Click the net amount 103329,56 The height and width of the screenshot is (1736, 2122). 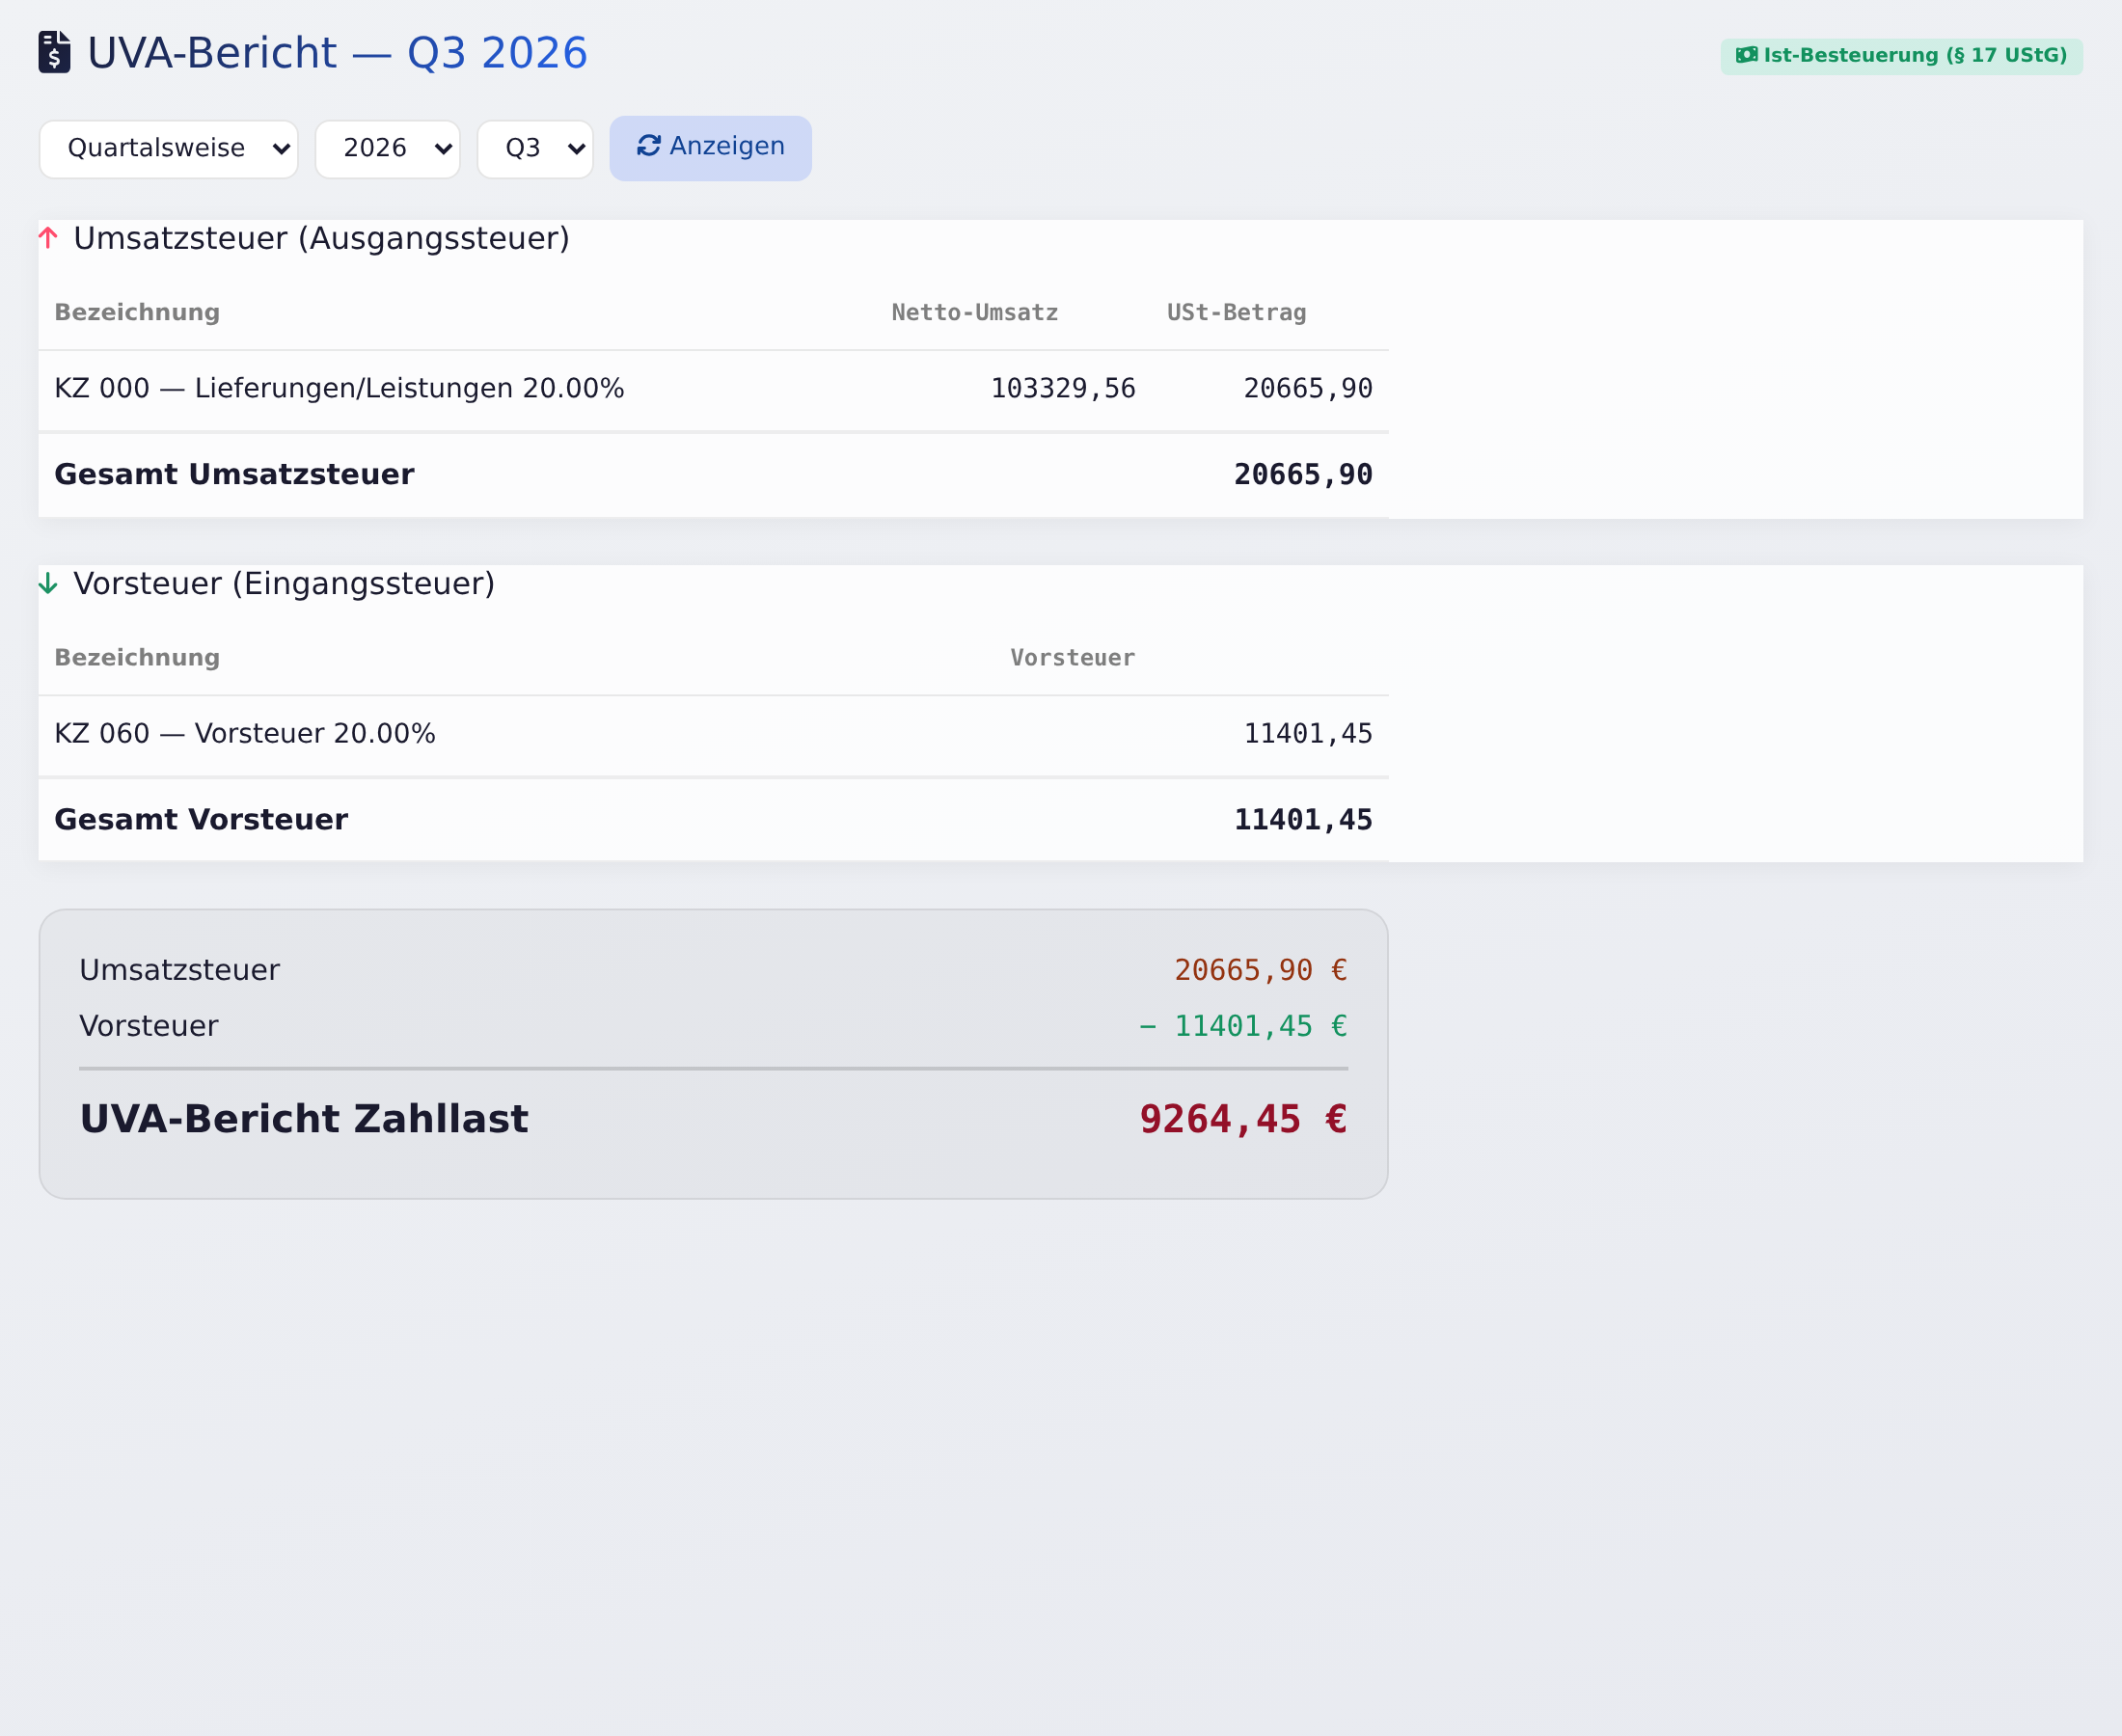pyautogui.click(x=1063, y=388)
